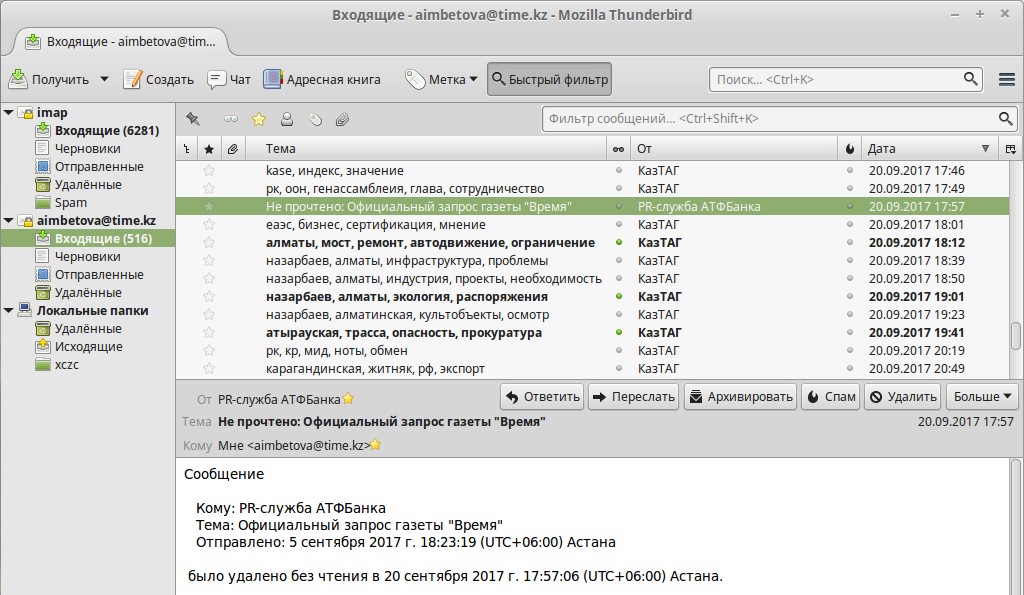Image resolution: width=1024 pixels, height=595 pixels.
Task: Open the hamburger application menu
Action: [x=1007, y=79]
